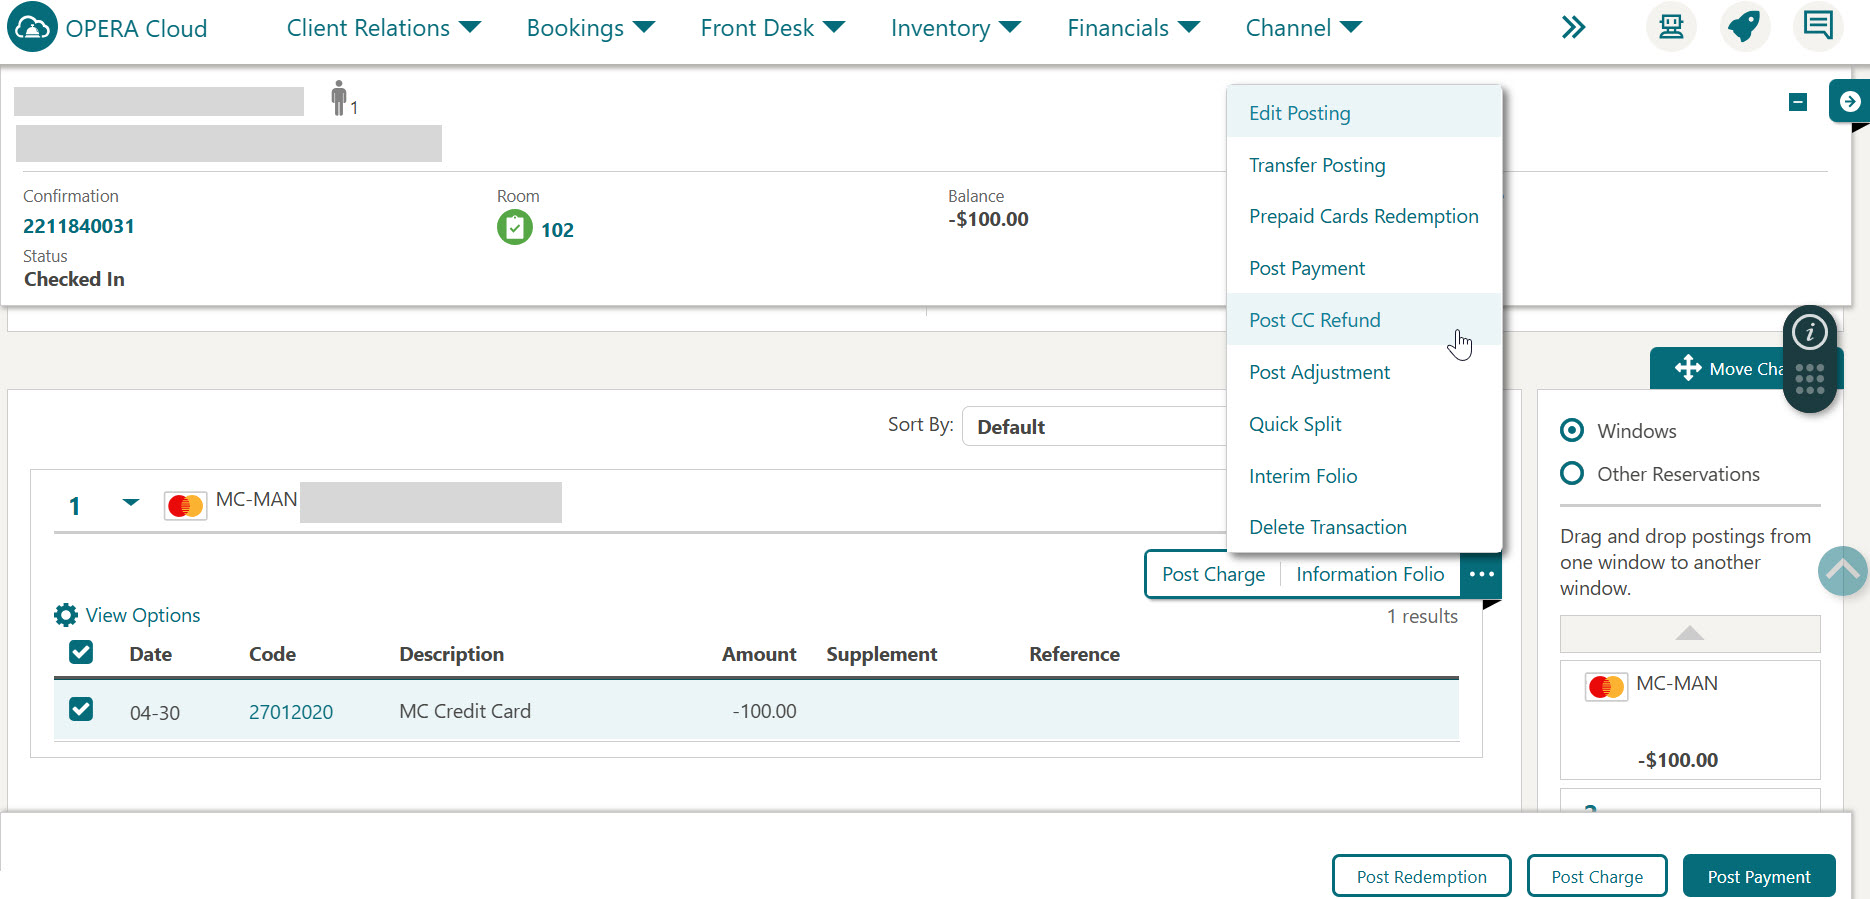This screenshot has width=1870, height=899.
Task: Expand the Inventory menu
Action: click(956, 28)
